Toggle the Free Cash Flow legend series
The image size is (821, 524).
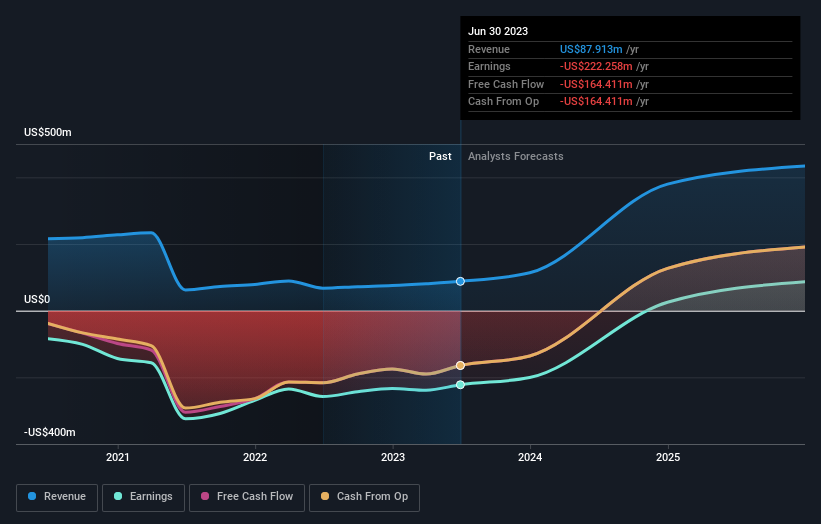pyautogui.click(x=247, y=497)
